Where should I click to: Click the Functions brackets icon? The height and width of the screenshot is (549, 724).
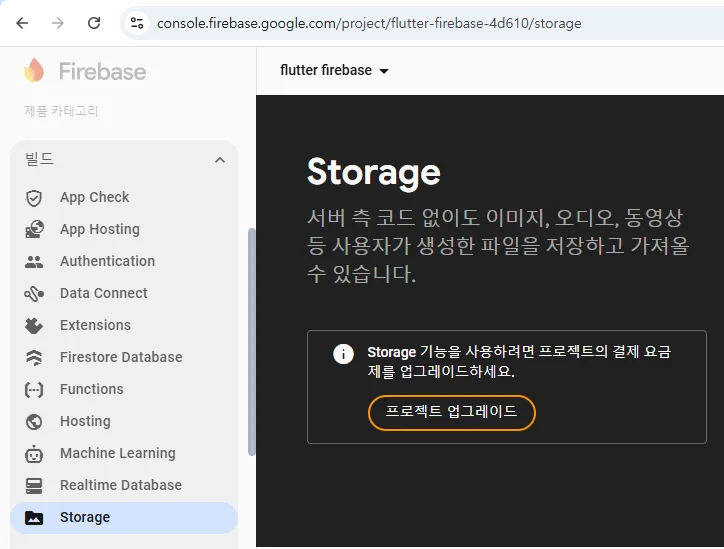click(x=34, y=390)
